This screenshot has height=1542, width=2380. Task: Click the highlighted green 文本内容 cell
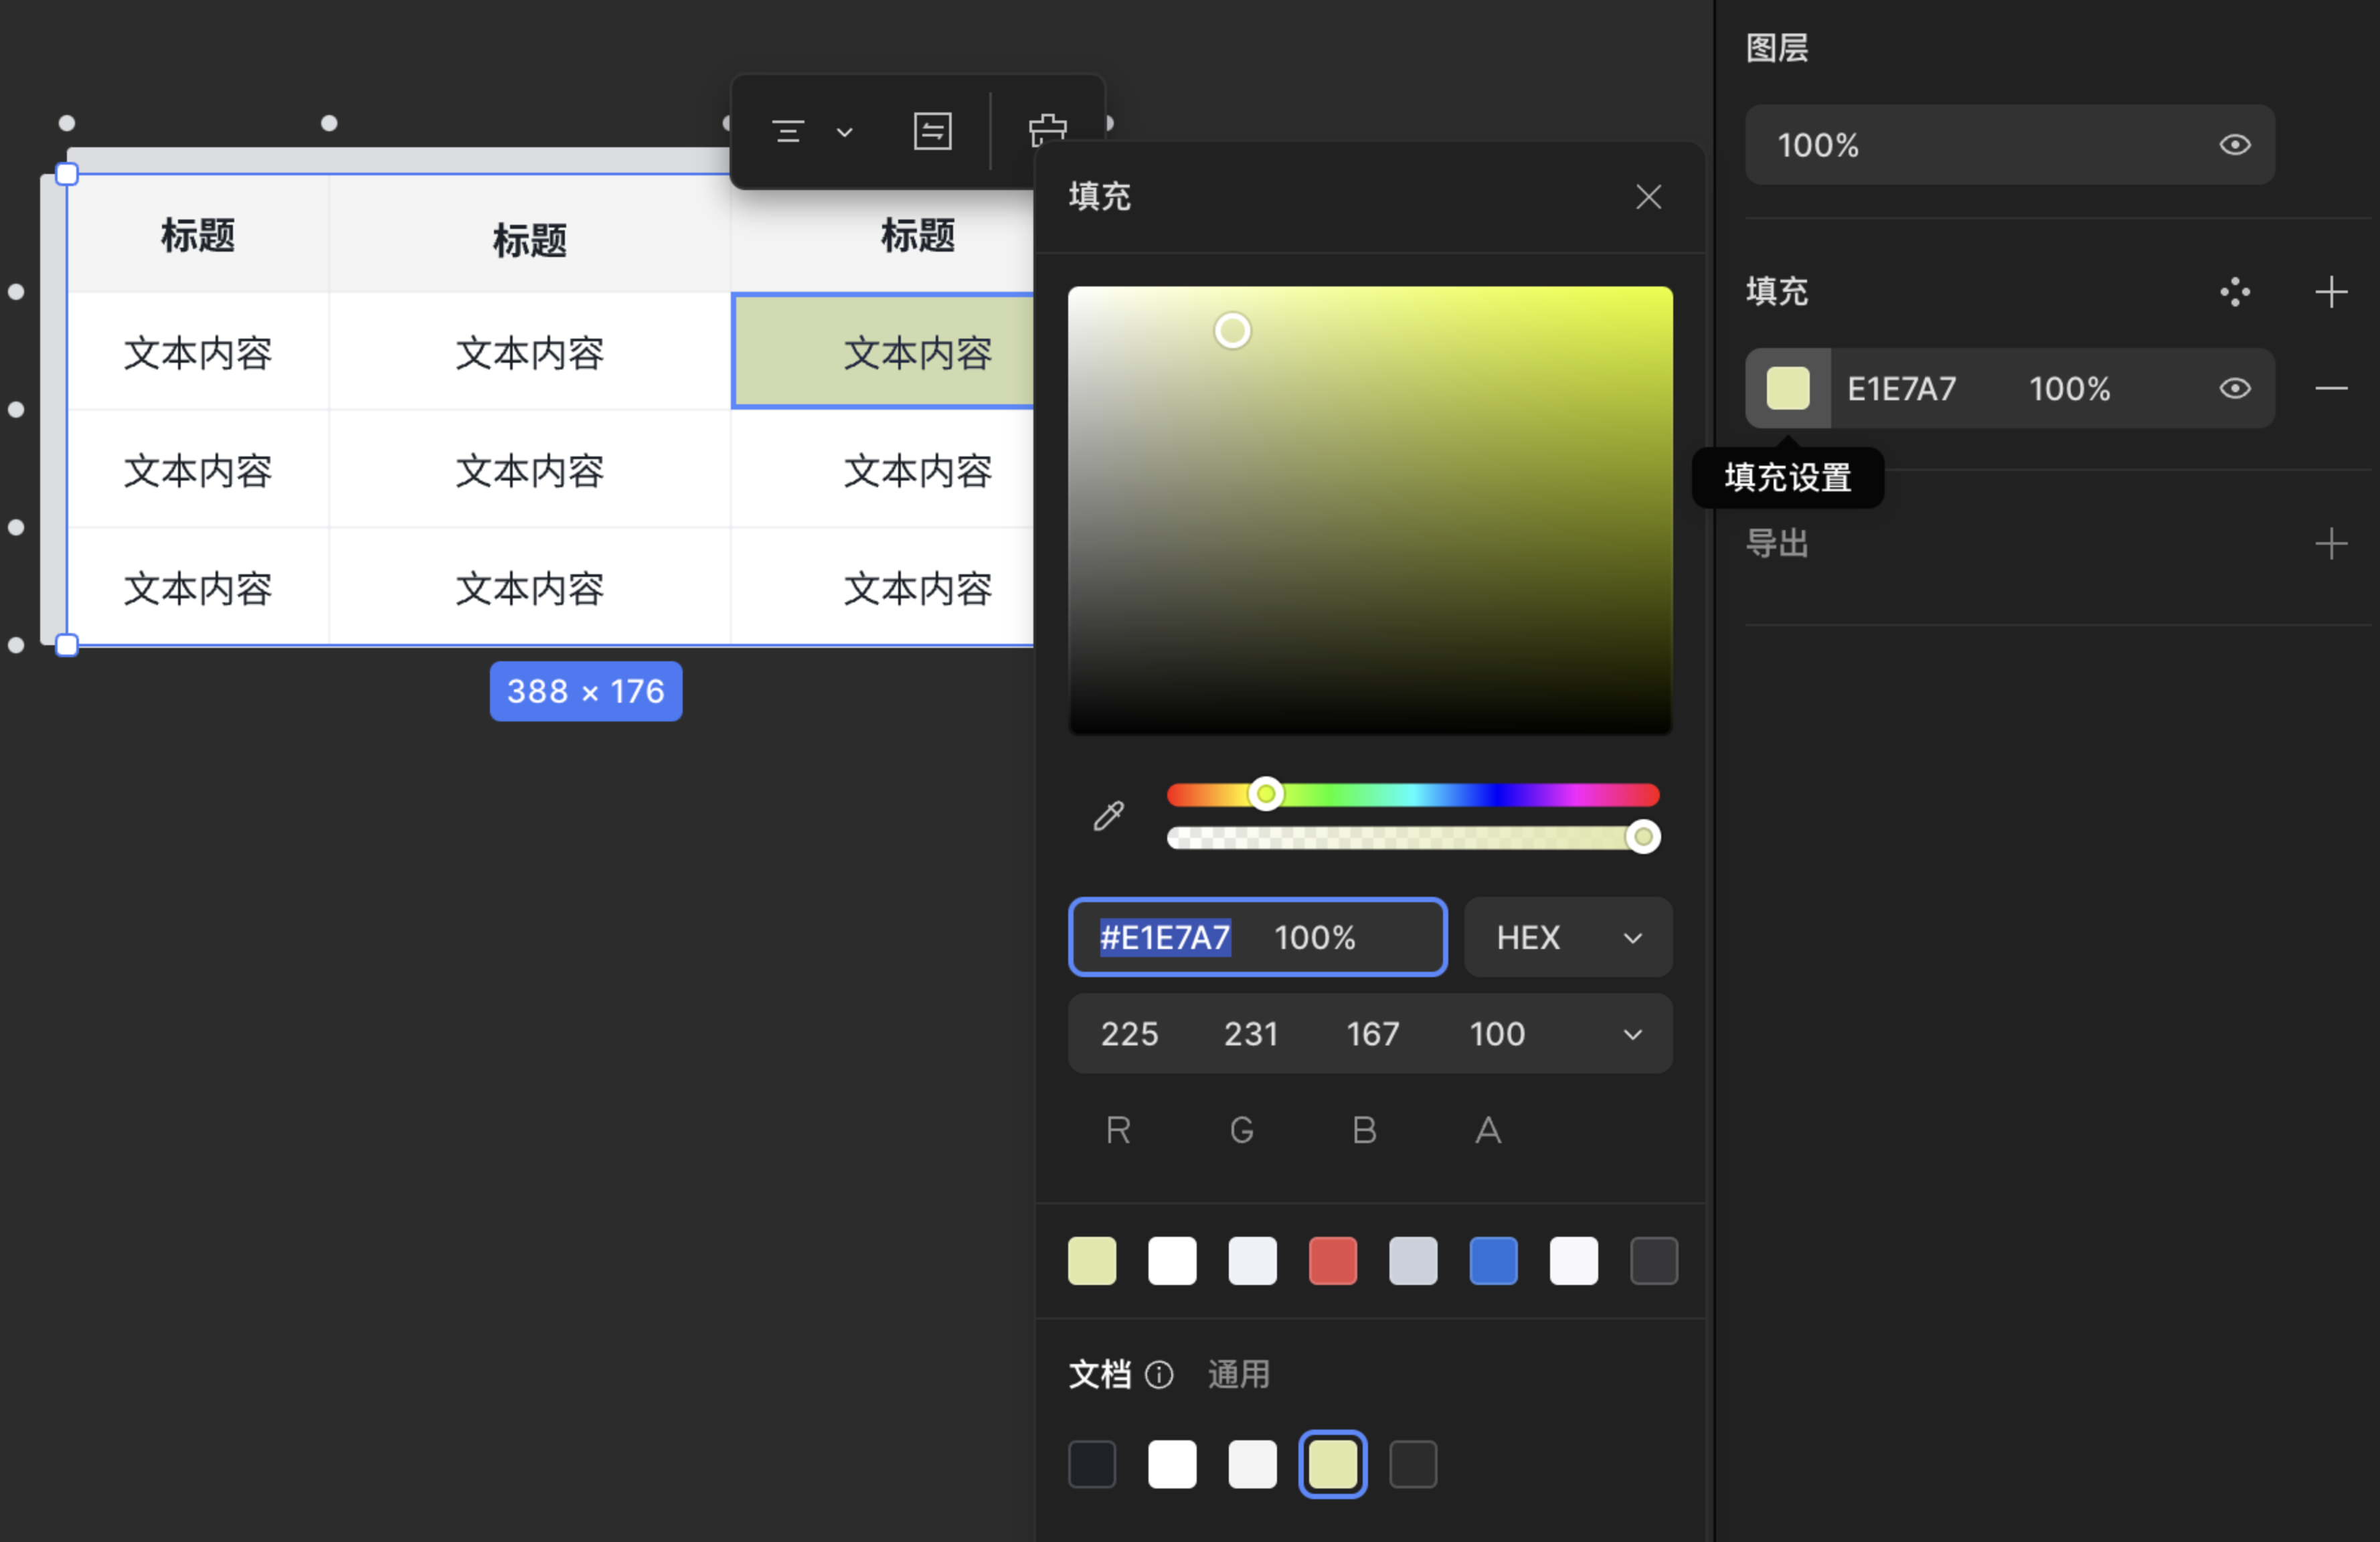click(884, 352)
